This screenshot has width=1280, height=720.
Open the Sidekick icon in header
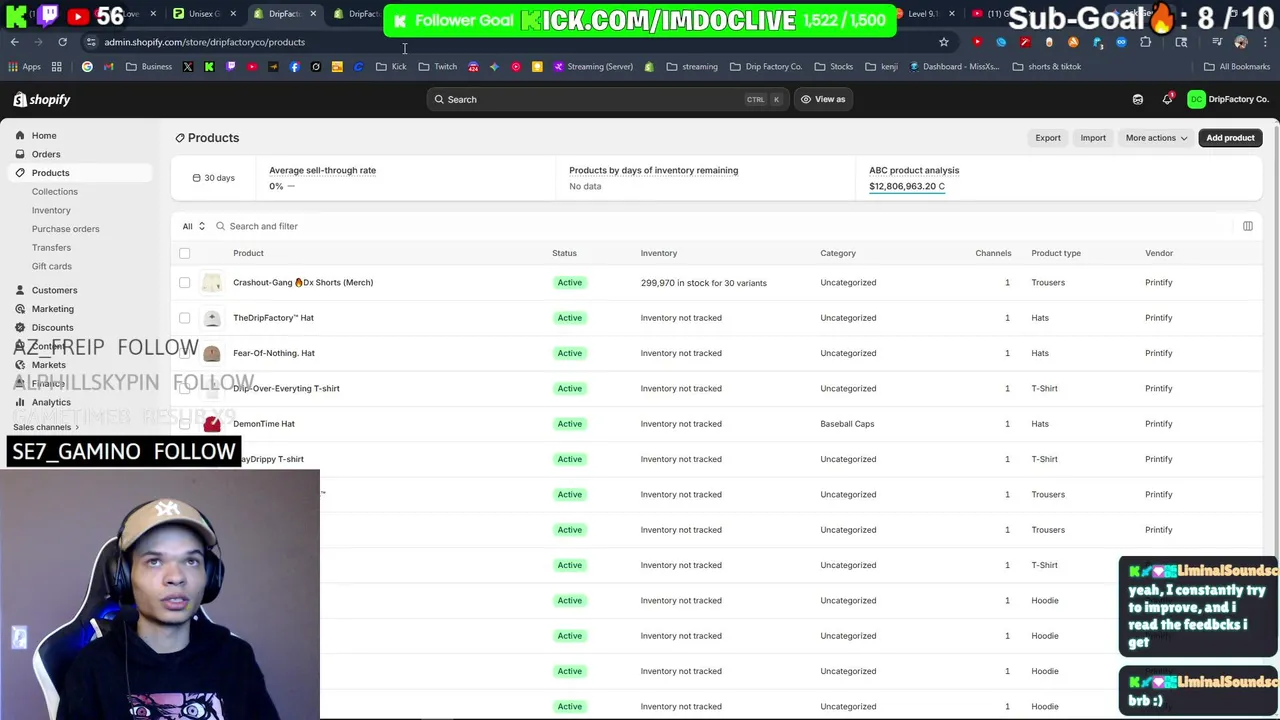click(1137, 99)
